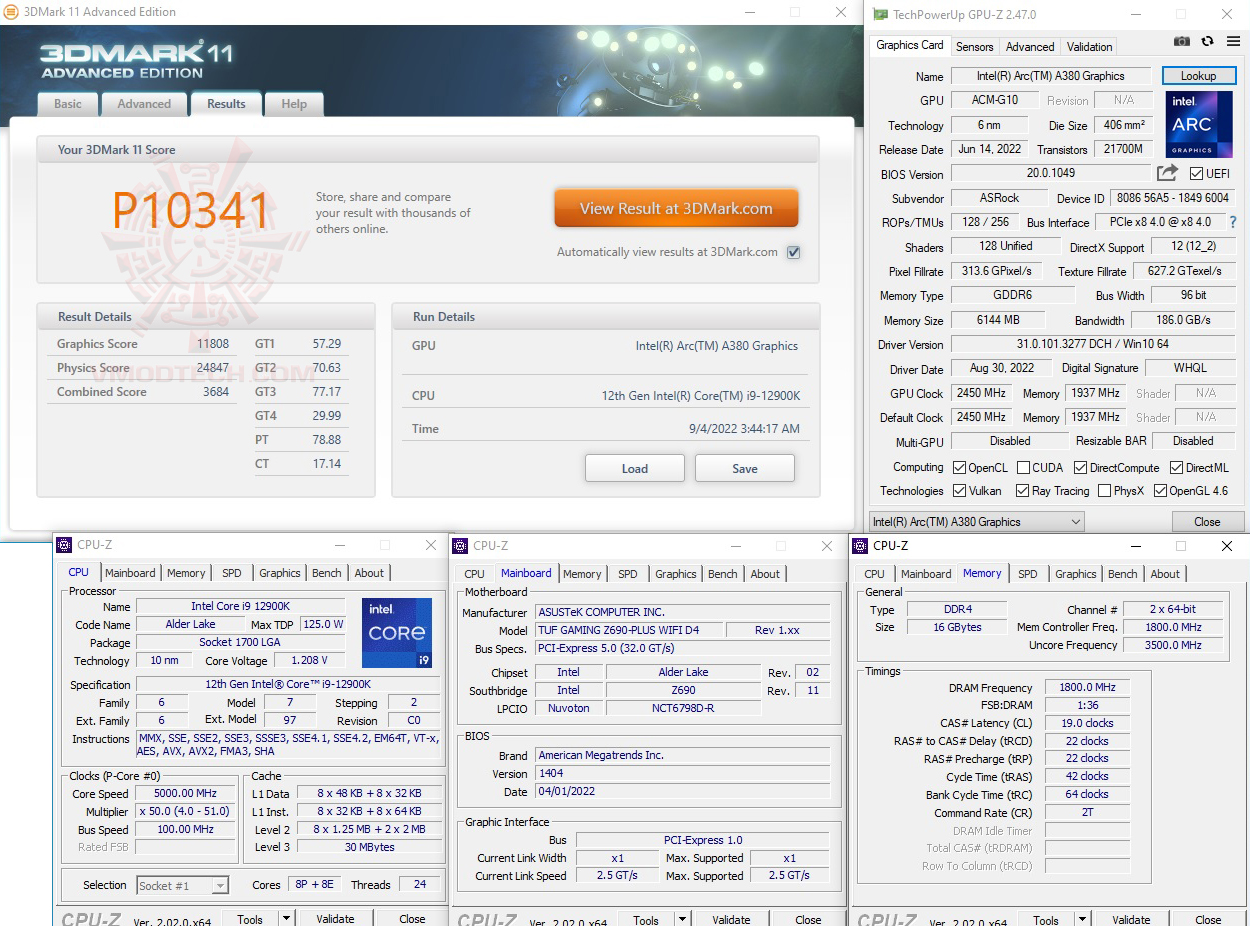Click motherboard Model TUF GAMING field

pos(628,630)
